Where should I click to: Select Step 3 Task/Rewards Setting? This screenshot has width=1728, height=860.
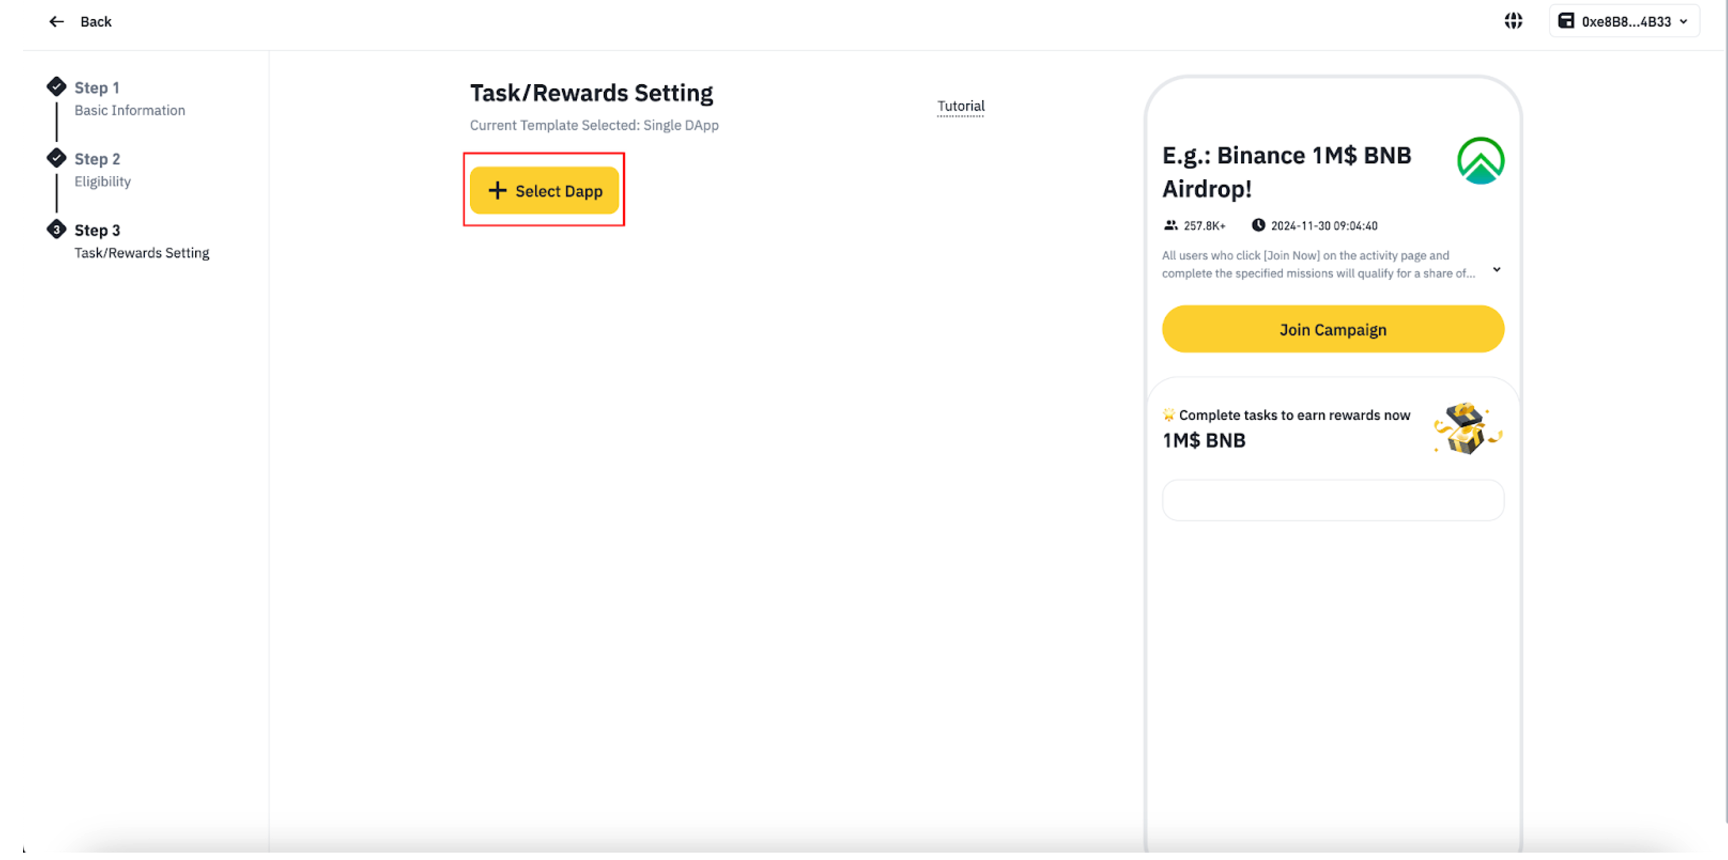[141, 241]
